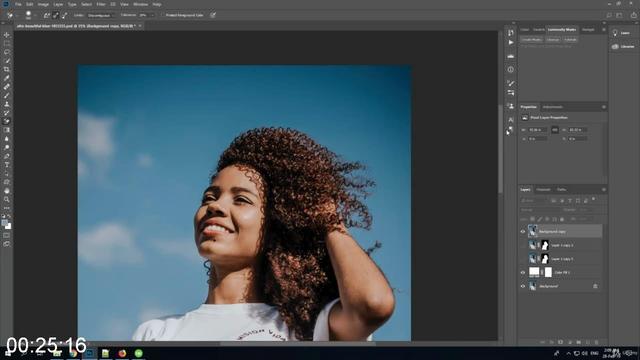
Task: Open the Tolerance value dropdown
Action: coord(153,15)
